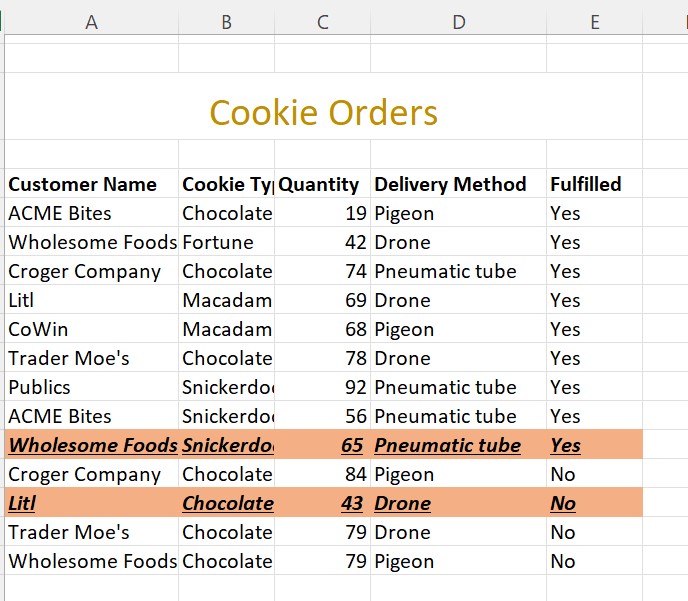688x601 pixels.
Task: Click the Delivery Method header cell
Action: click(x=450, y=184)
